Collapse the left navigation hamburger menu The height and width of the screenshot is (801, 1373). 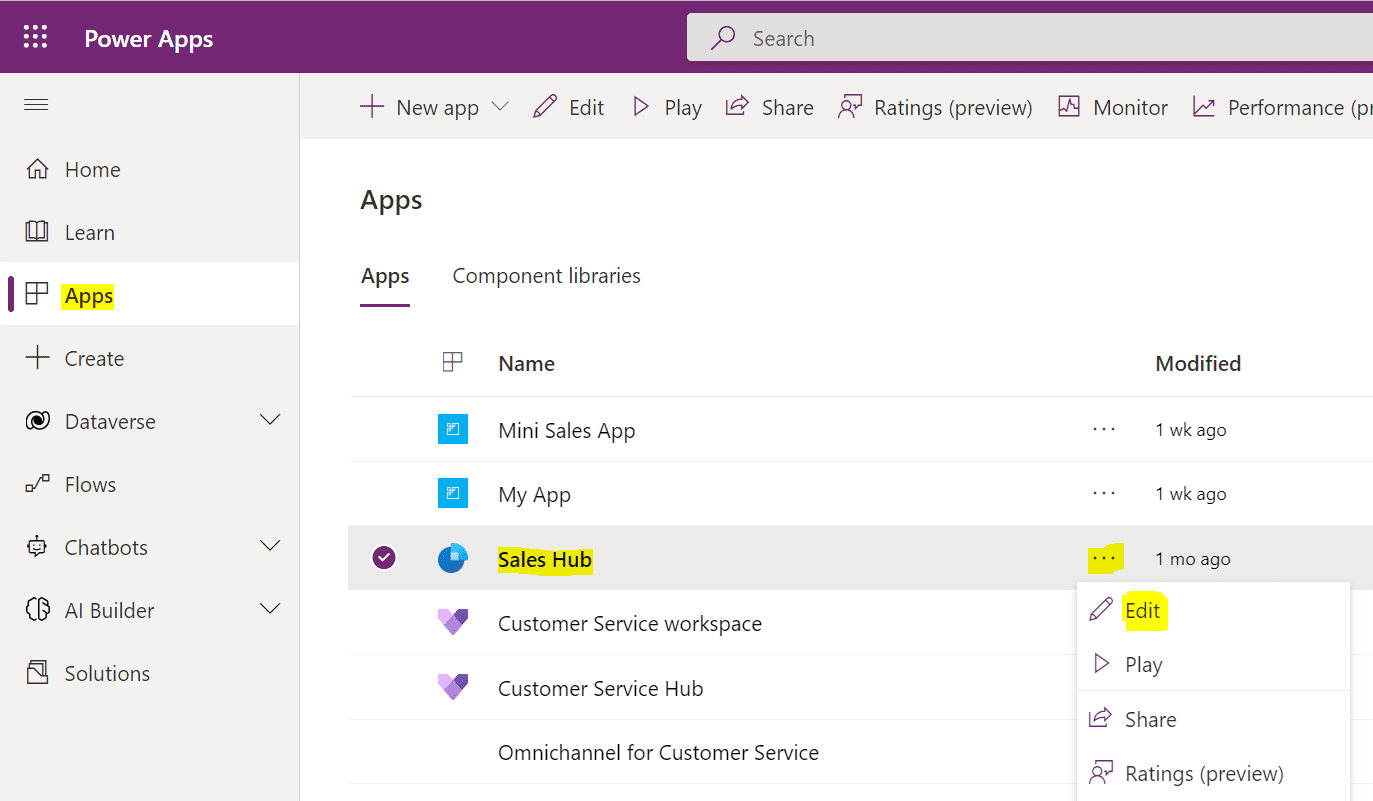coord(36,105)
